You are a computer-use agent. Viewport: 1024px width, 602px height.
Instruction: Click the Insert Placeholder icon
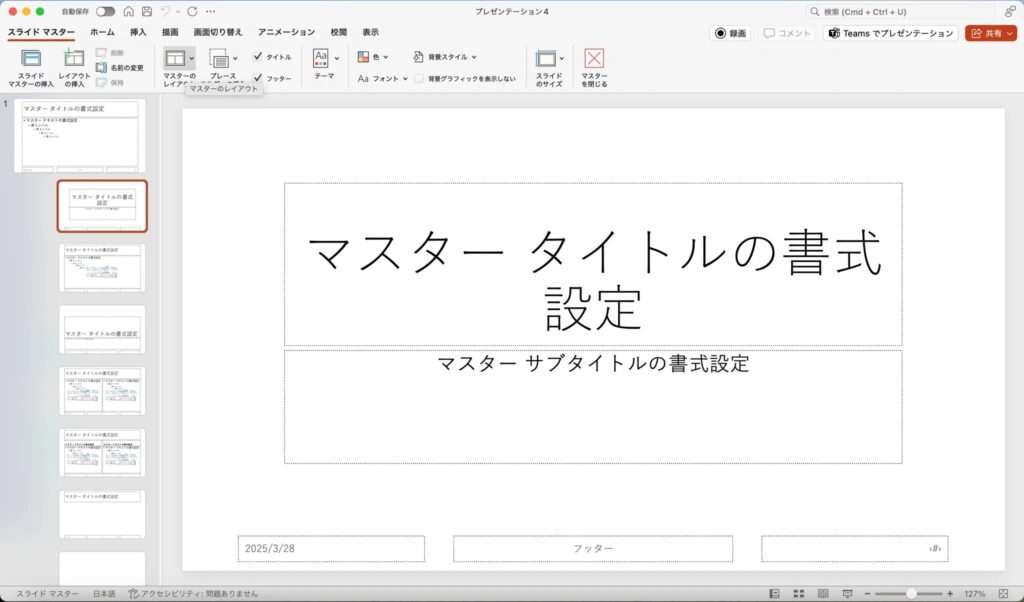pyautogui.click(x=219, y=59)
